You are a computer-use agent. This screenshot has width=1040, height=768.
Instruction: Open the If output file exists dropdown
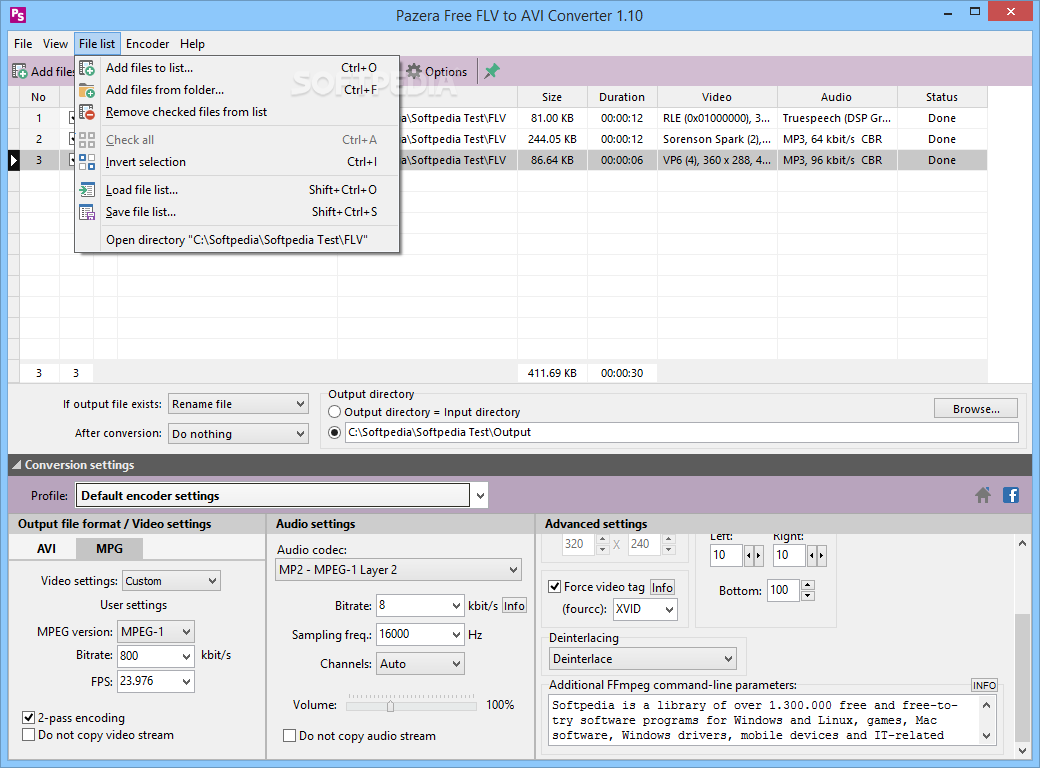point(238,404)
